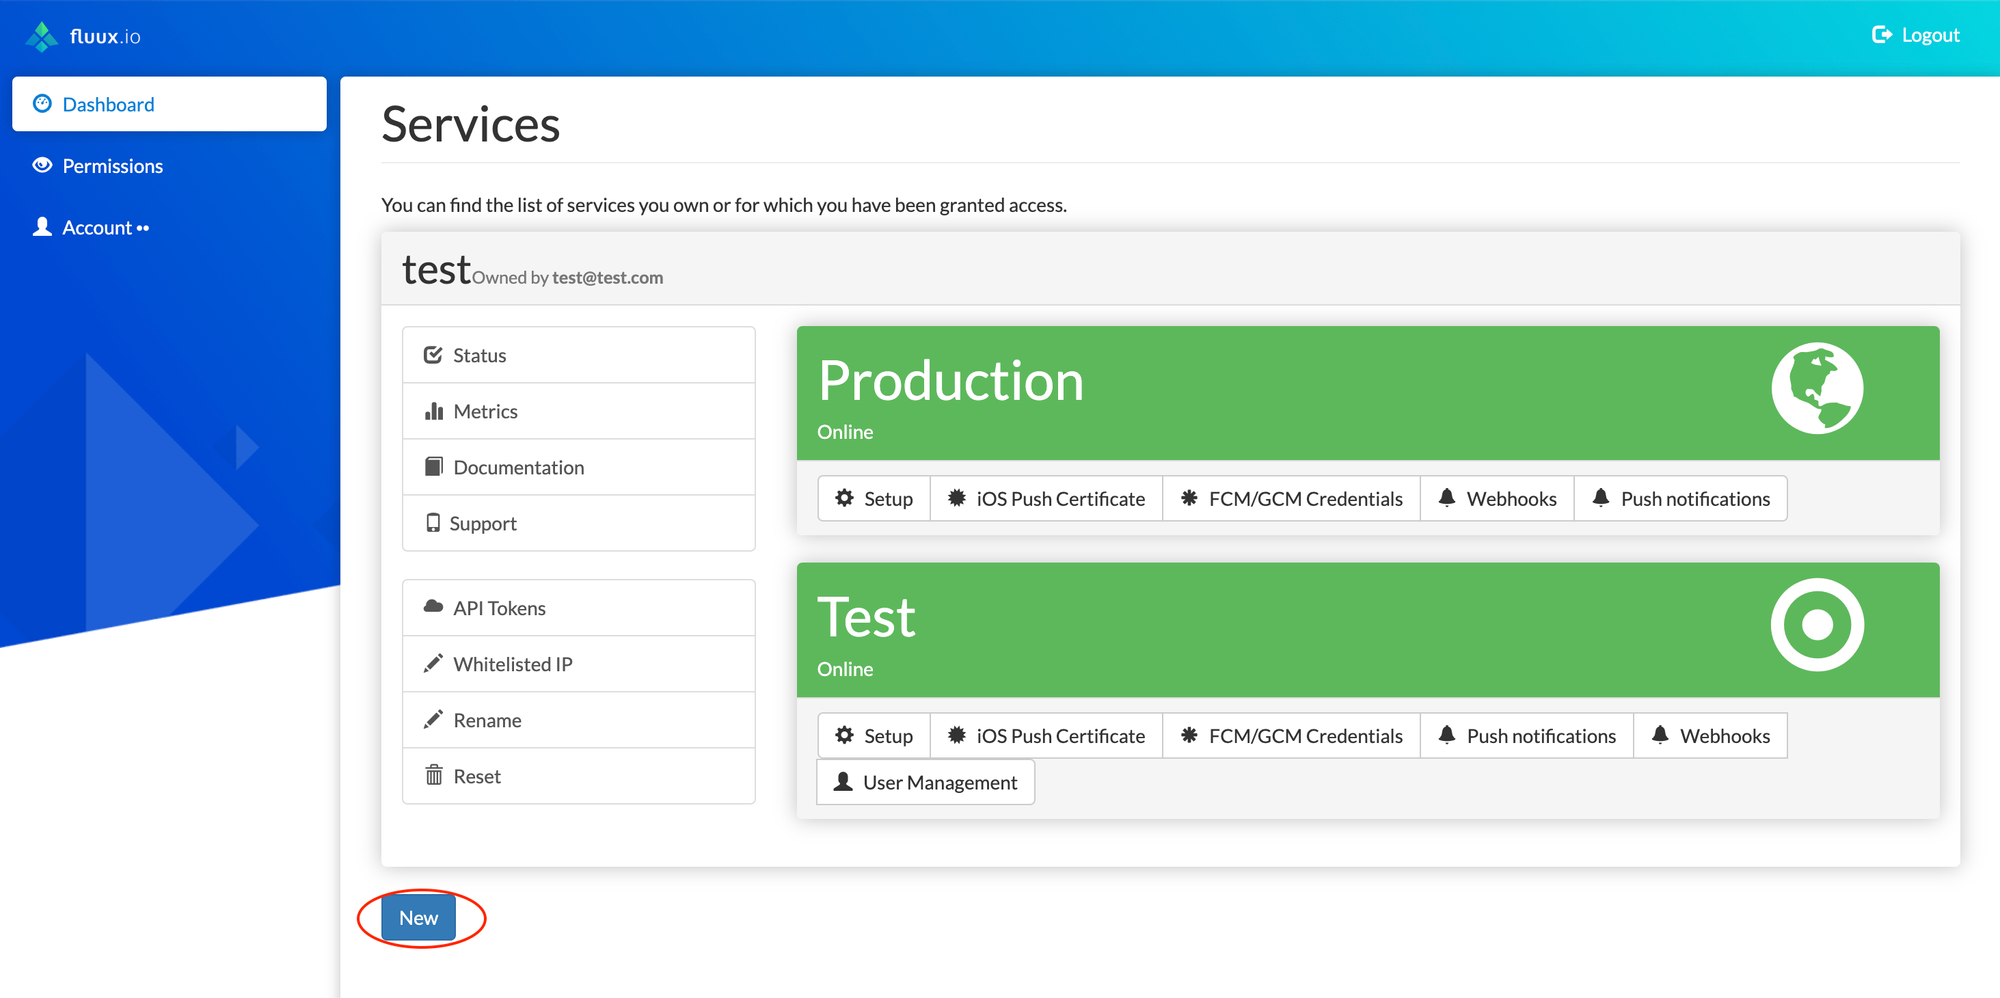The width and height of the screenshot is (2000, 998).
Task: Click the test@test.com owner text
Action: (607, 277)
